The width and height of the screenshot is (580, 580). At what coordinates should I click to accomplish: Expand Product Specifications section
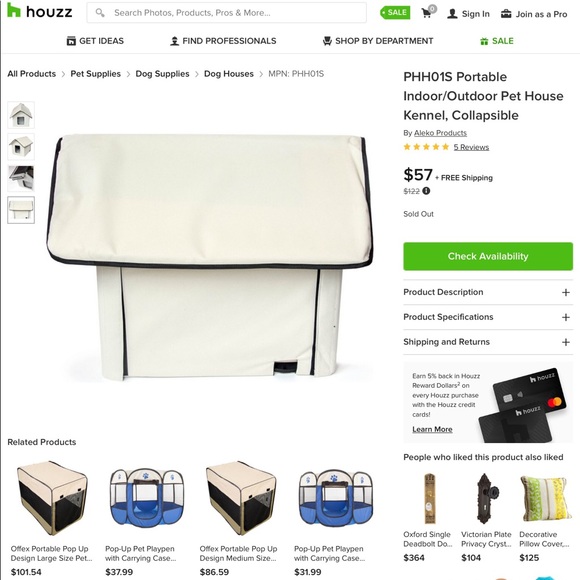[x=488, y=317]
